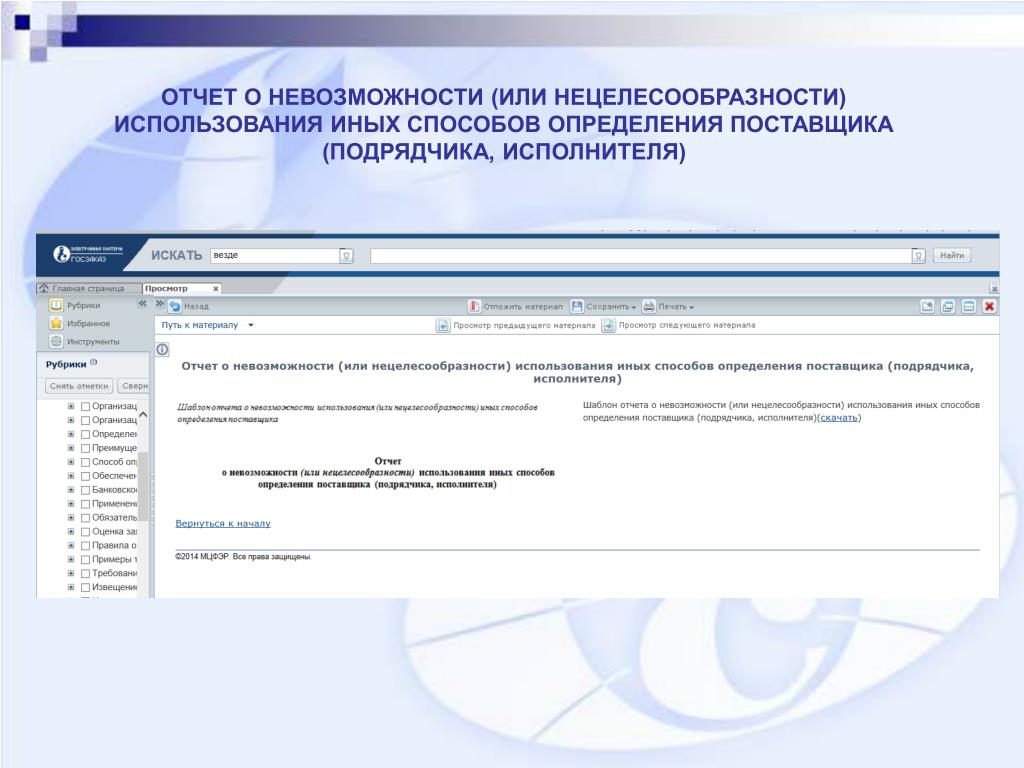The height and width of the screenshot is (768, 1024).
Task: Click the small close-all-tabs icon at tab bar right
Action: pos(993,289)
